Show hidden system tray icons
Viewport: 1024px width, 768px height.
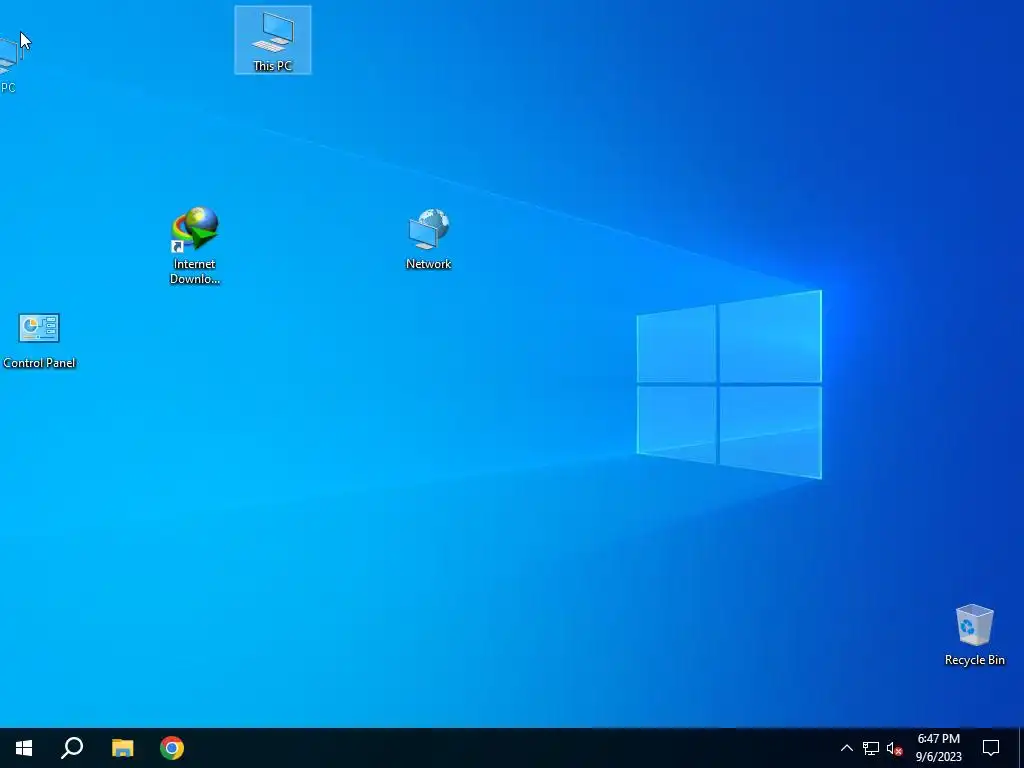[x=846, y=748]
